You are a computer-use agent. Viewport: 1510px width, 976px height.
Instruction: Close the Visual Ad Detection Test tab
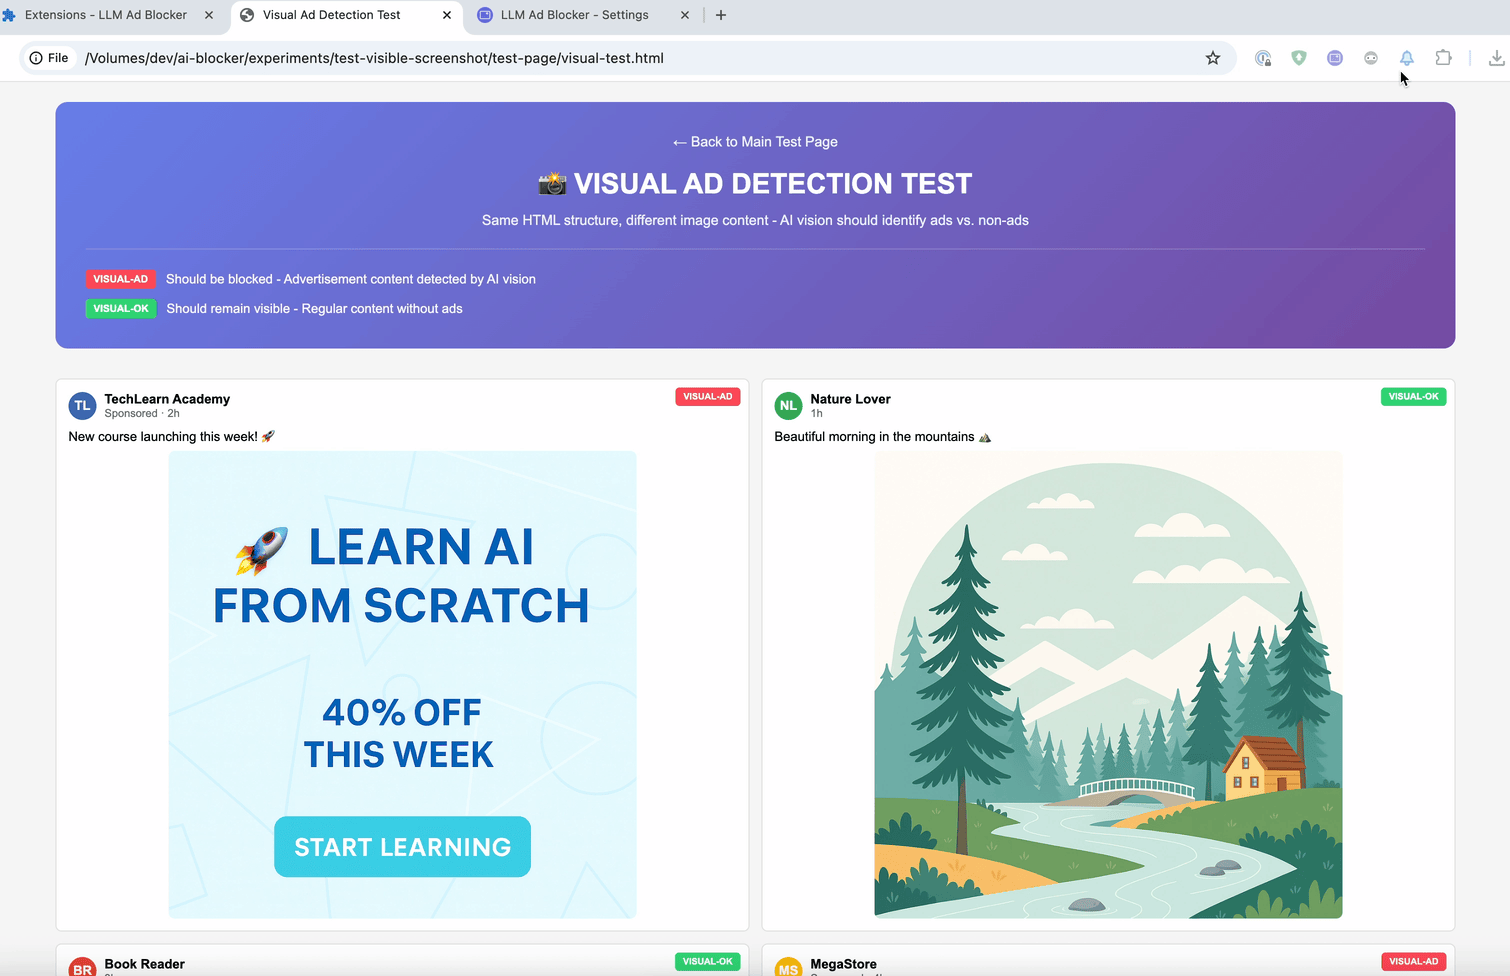[447, 15]
